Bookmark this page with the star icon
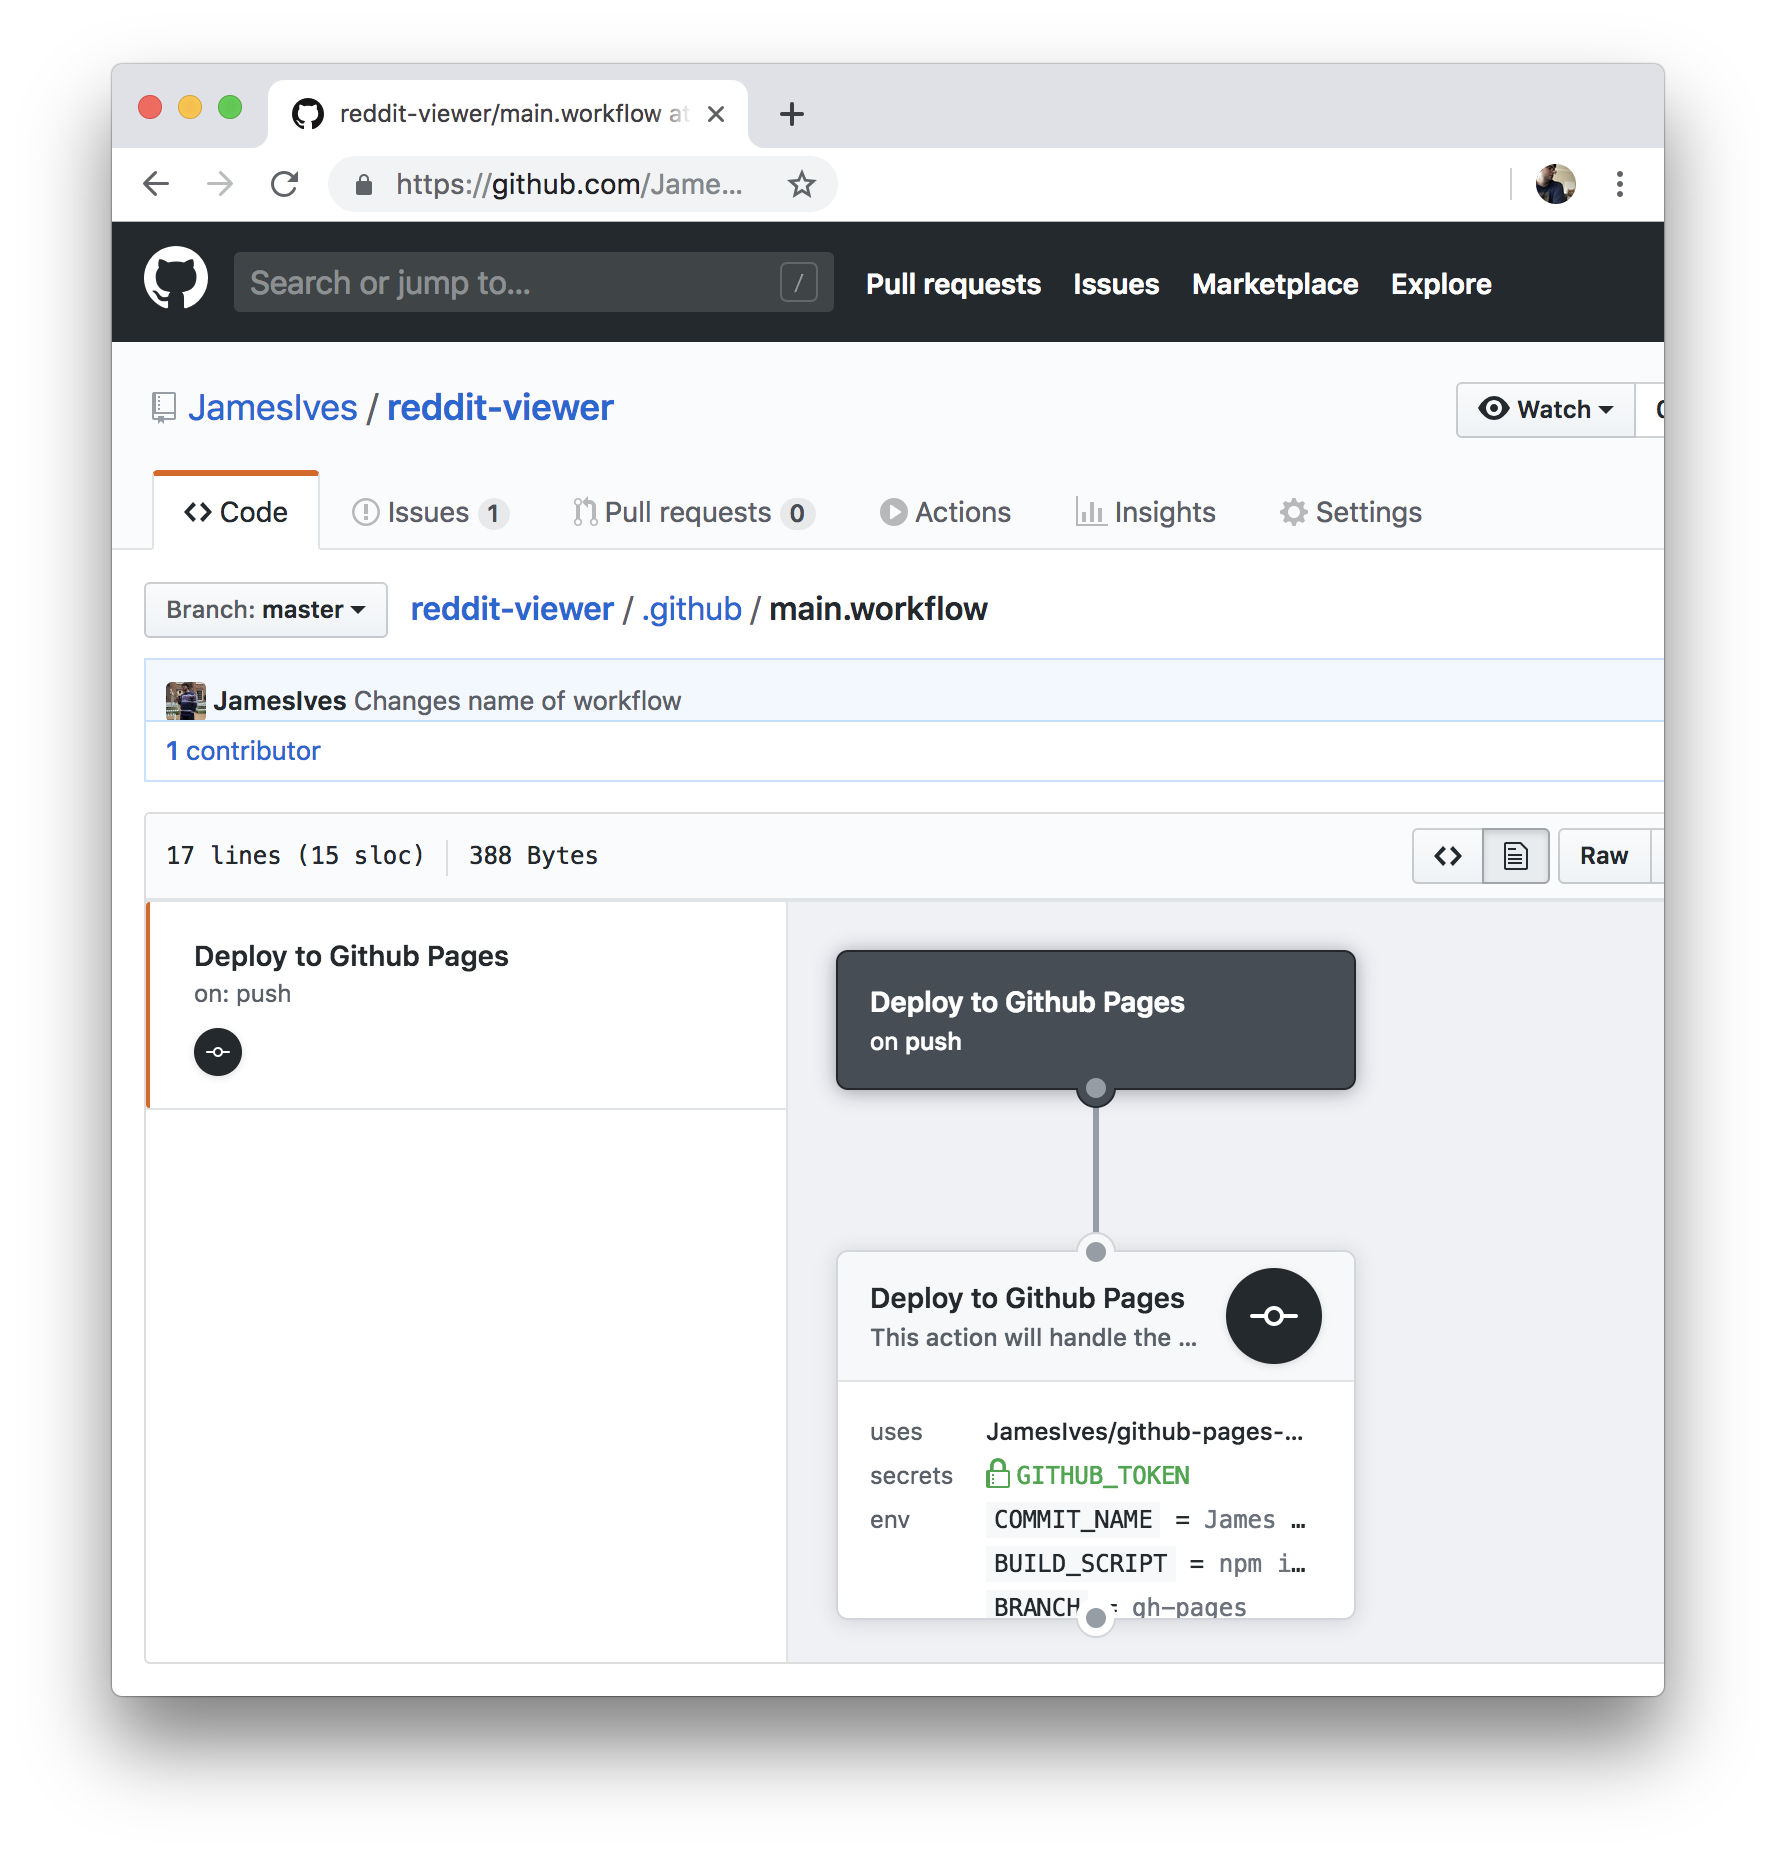This screenshot has height=1856, width=1776. (801, 184)
